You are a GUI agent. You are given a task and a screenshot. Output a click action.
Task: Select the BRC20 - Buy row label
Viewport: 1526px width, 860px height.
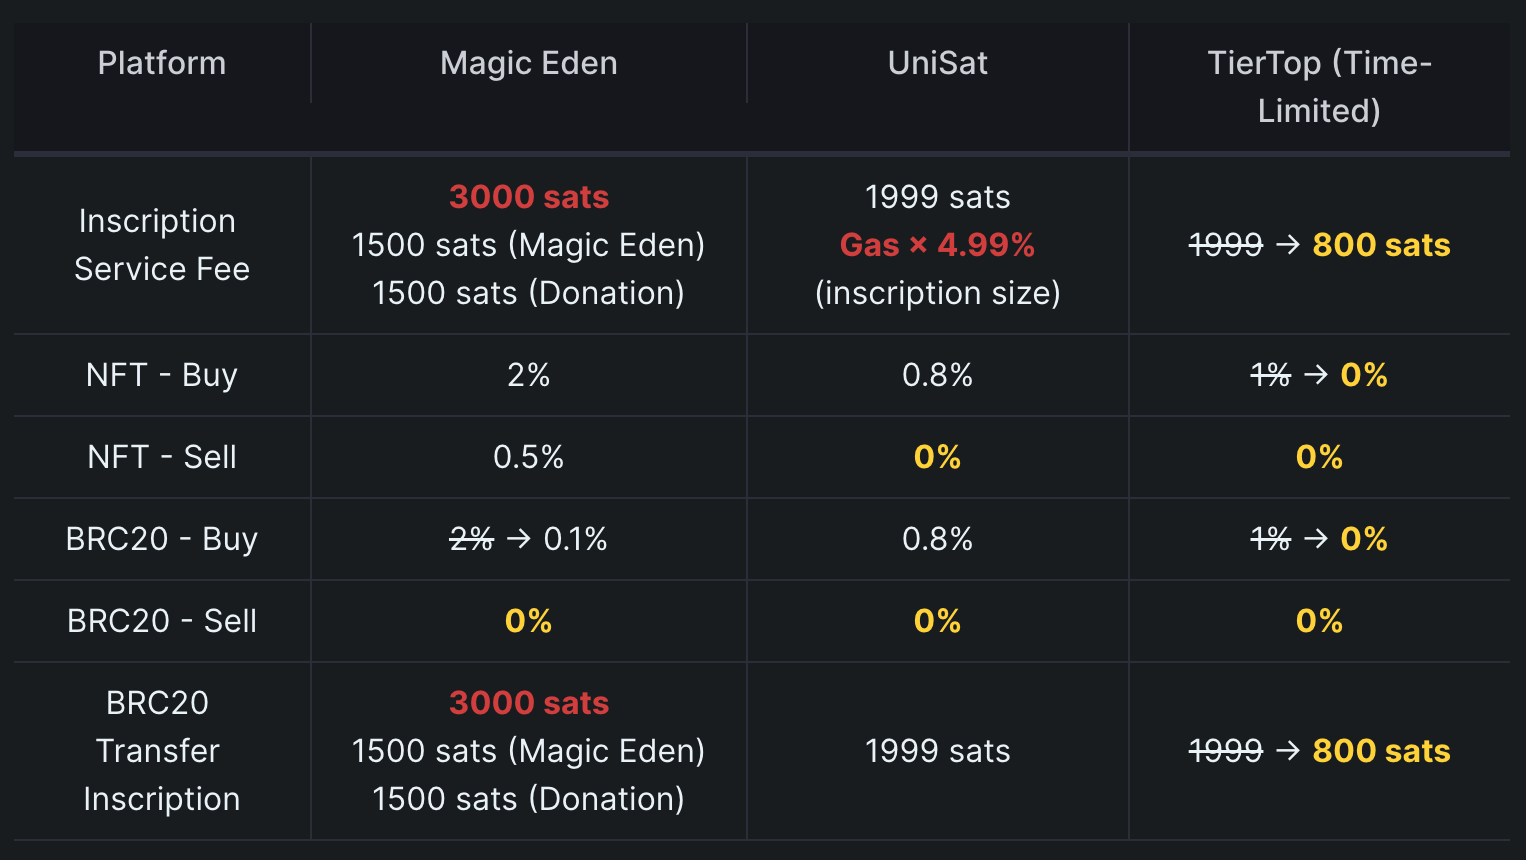coord(162,539)
